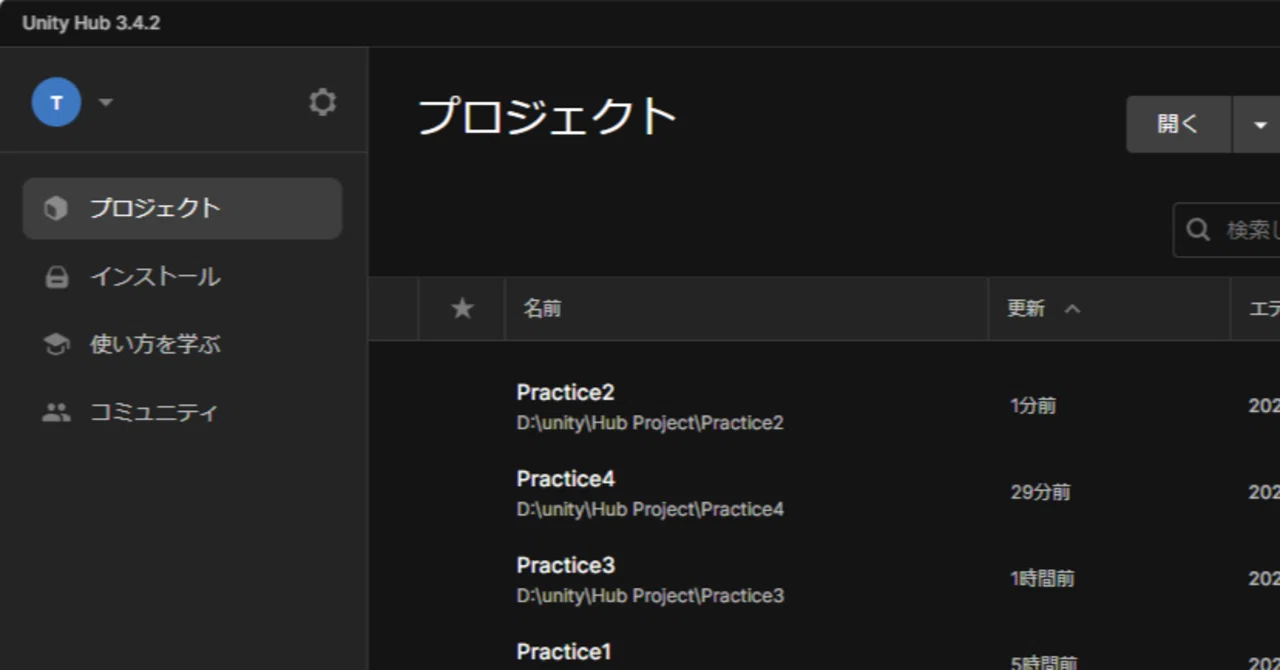Sort by the star favorites column
The image size is (1280, 670).
click(x=462, y=308)
